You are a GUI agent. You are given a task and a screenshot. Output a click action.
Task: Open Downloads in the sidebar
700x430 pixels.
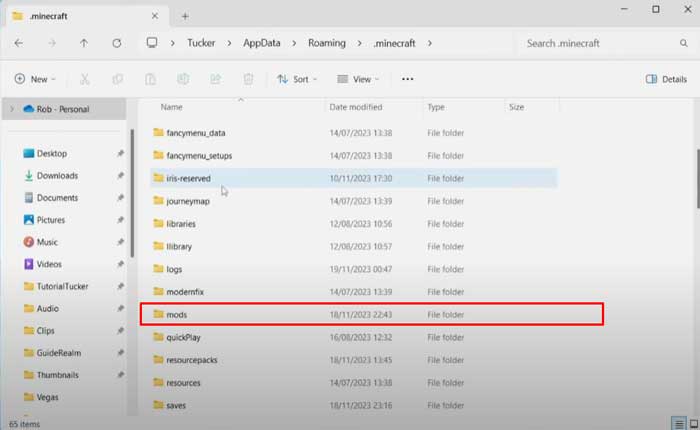[57, 175]
